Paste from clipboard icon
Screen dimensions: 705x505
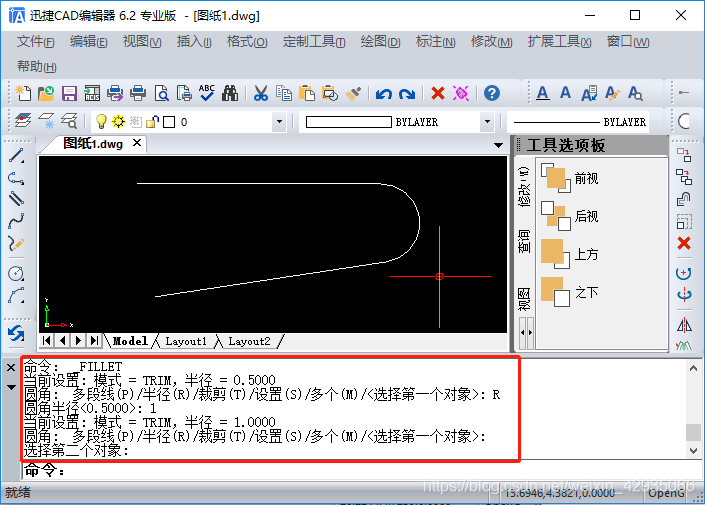pos(307,93)
